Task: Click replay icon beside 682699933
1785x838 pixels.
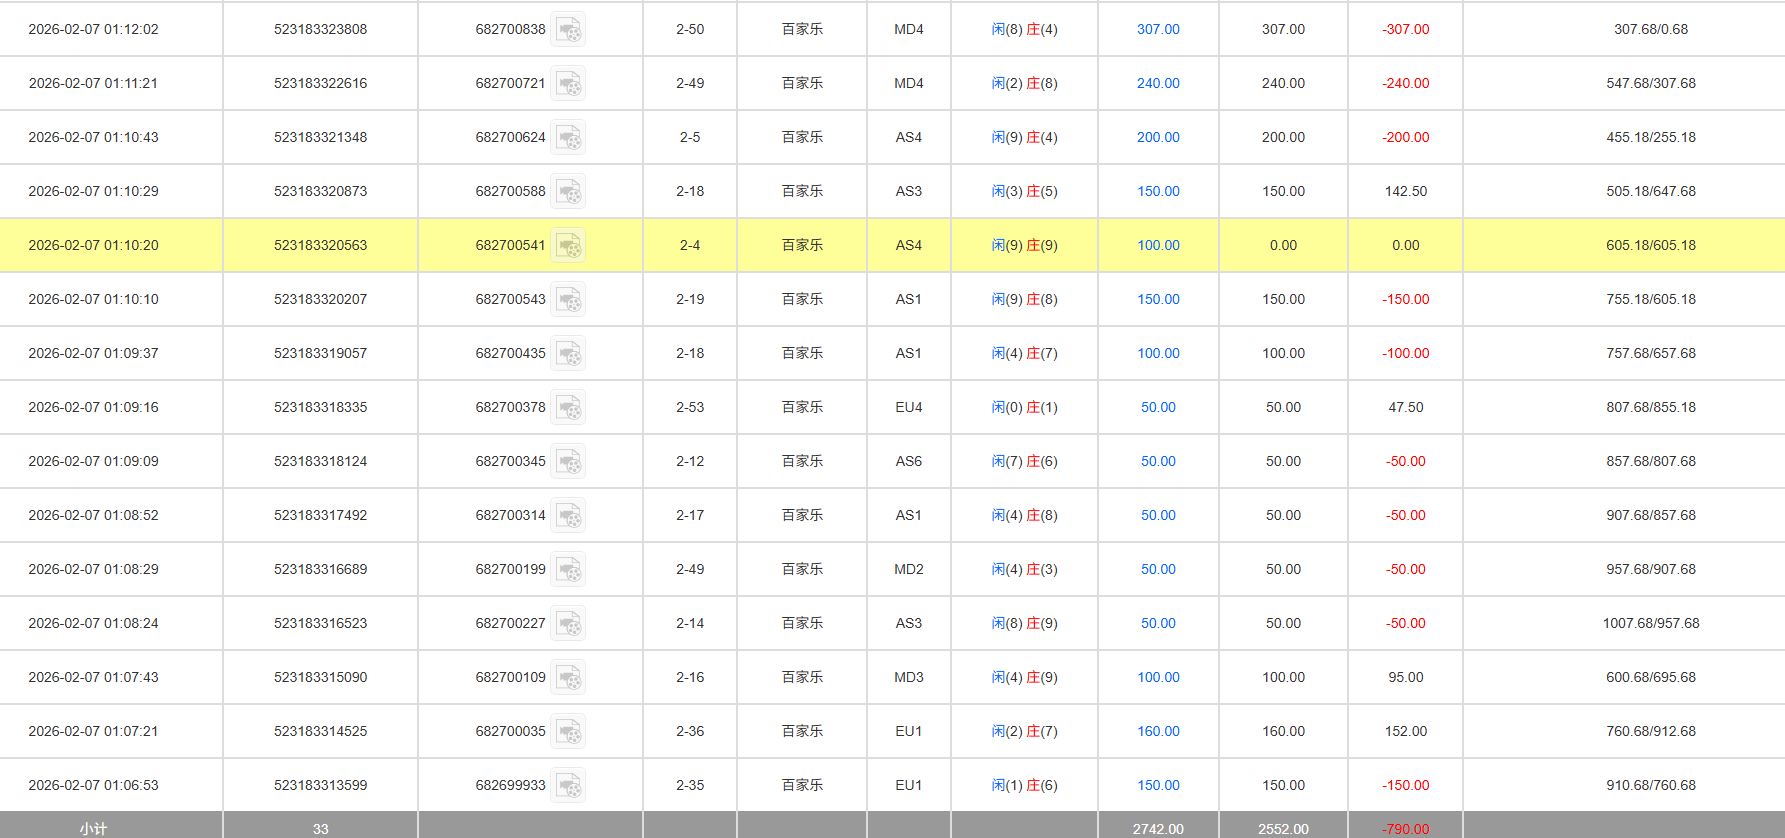Action: [568, 786]
